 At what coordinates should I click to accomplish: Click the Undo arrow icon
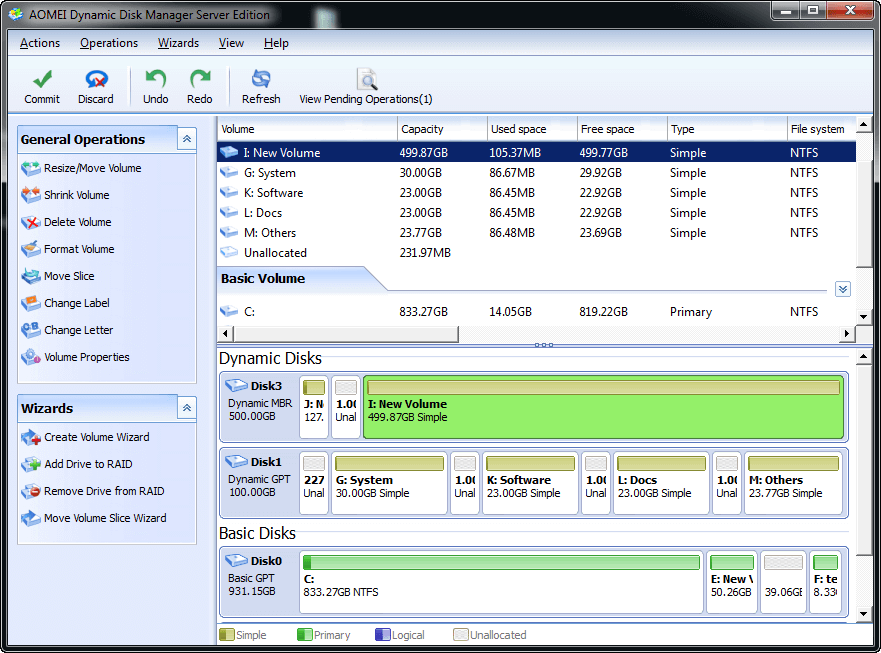[x=155, y=80]
